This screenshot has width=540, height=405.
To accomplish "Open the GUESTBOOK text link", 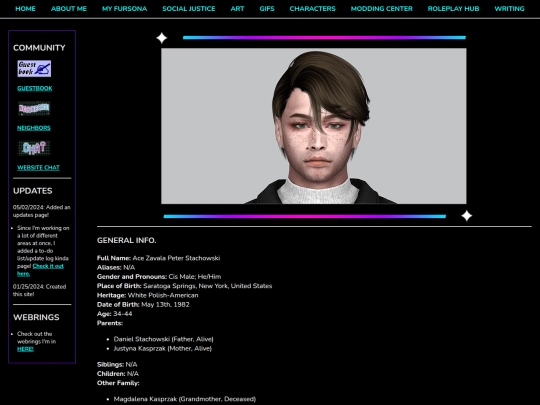I will click(35, 89).
